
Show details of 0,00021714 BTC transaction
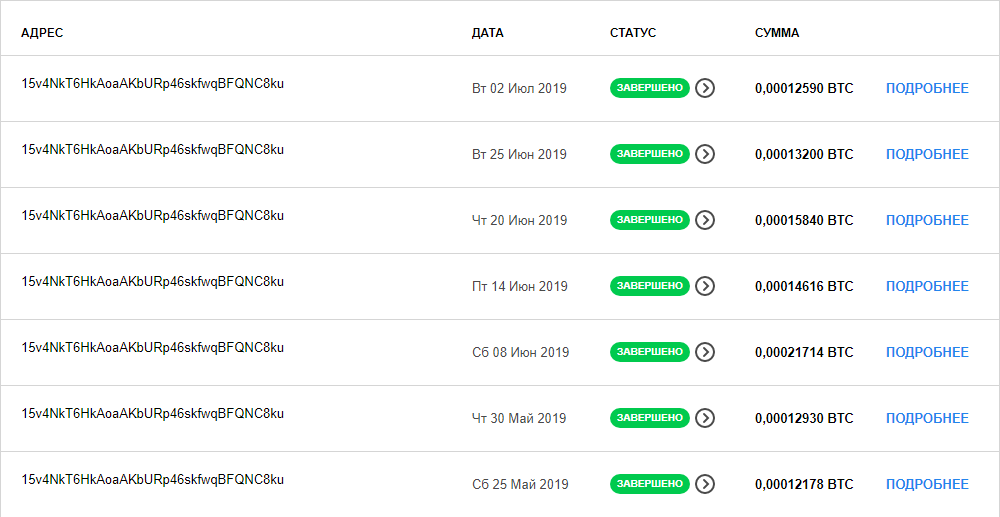927,353
